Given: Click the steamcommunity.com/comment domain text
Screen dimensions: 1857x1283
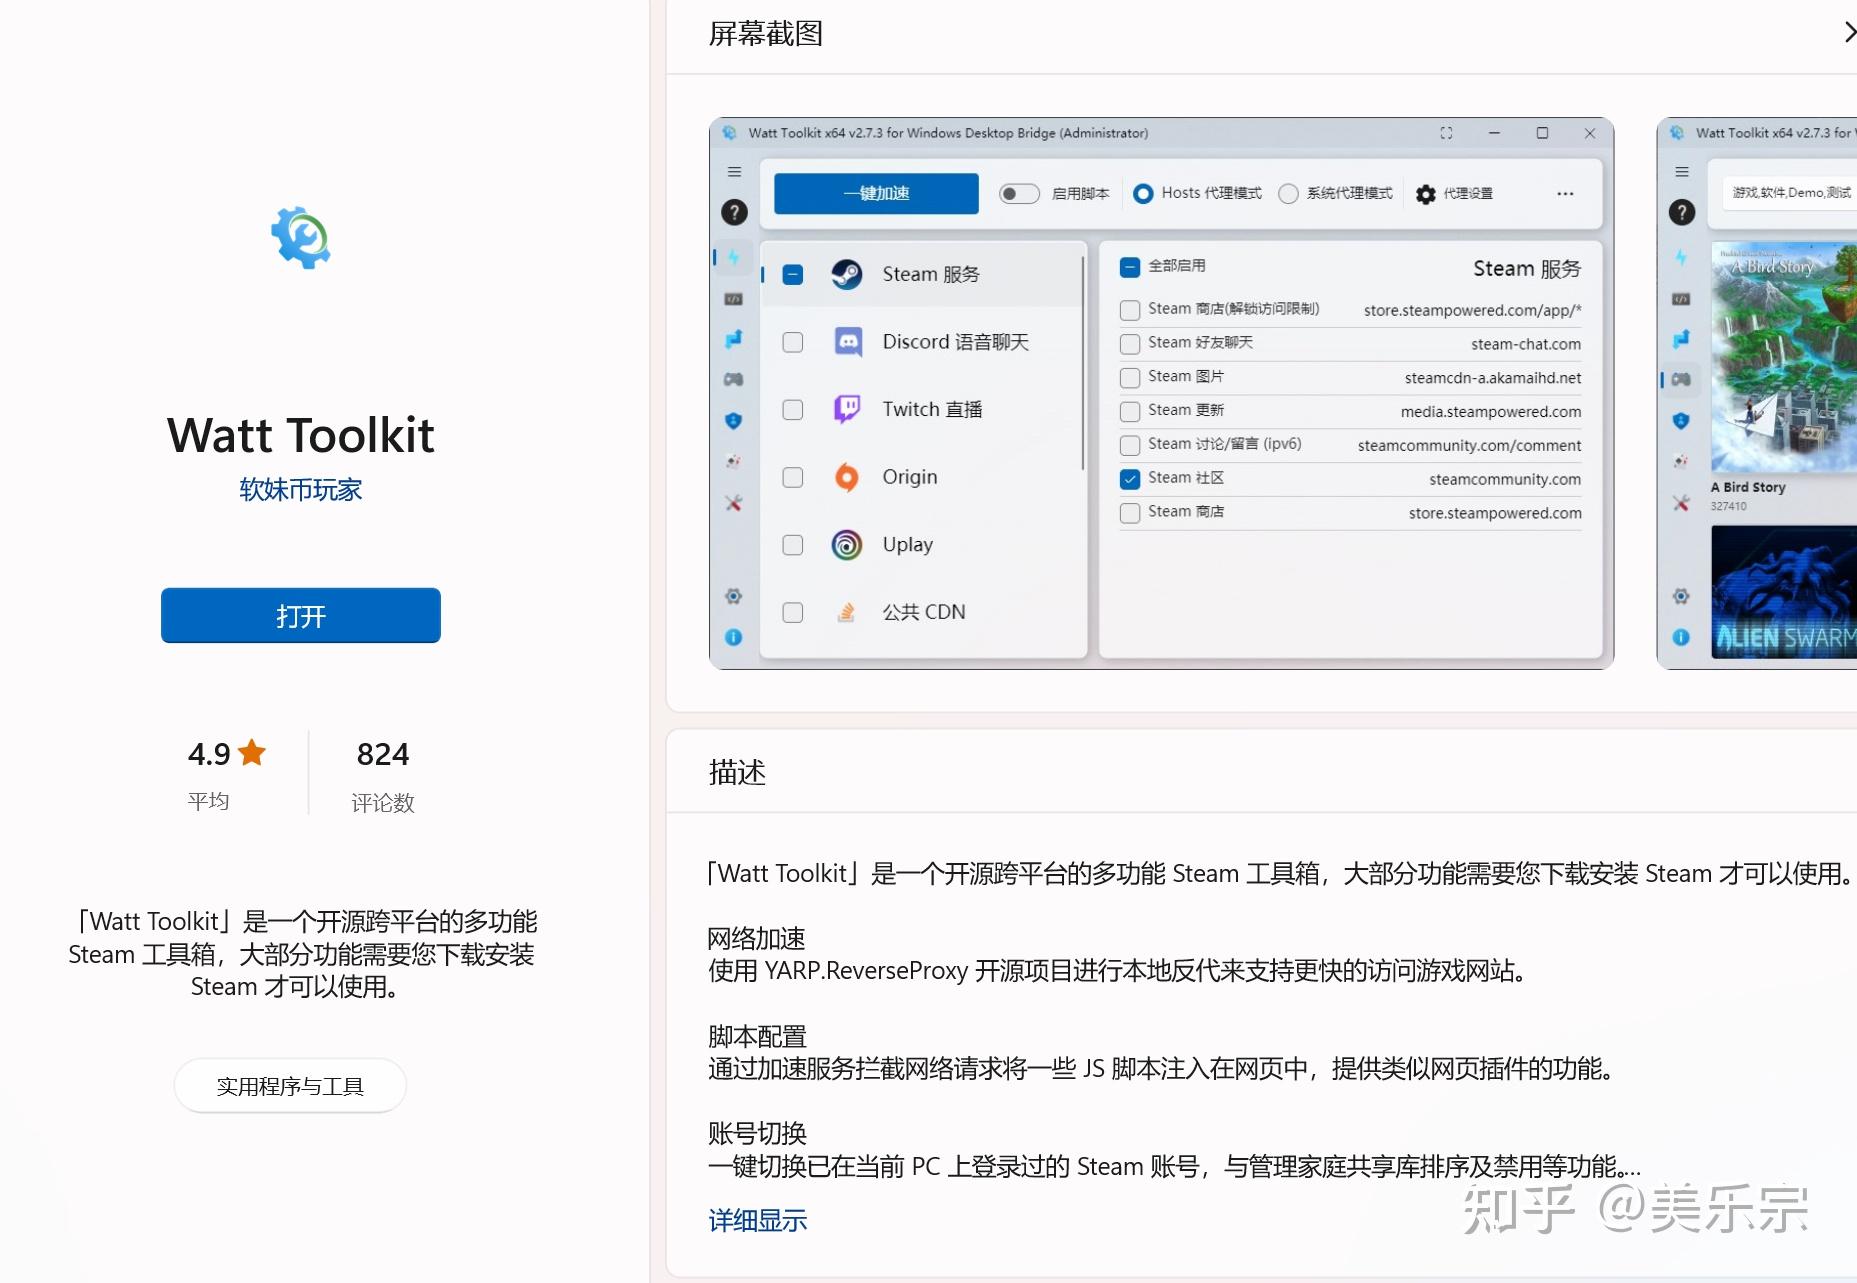Looking at the screenshot, I should point(1469,446).
